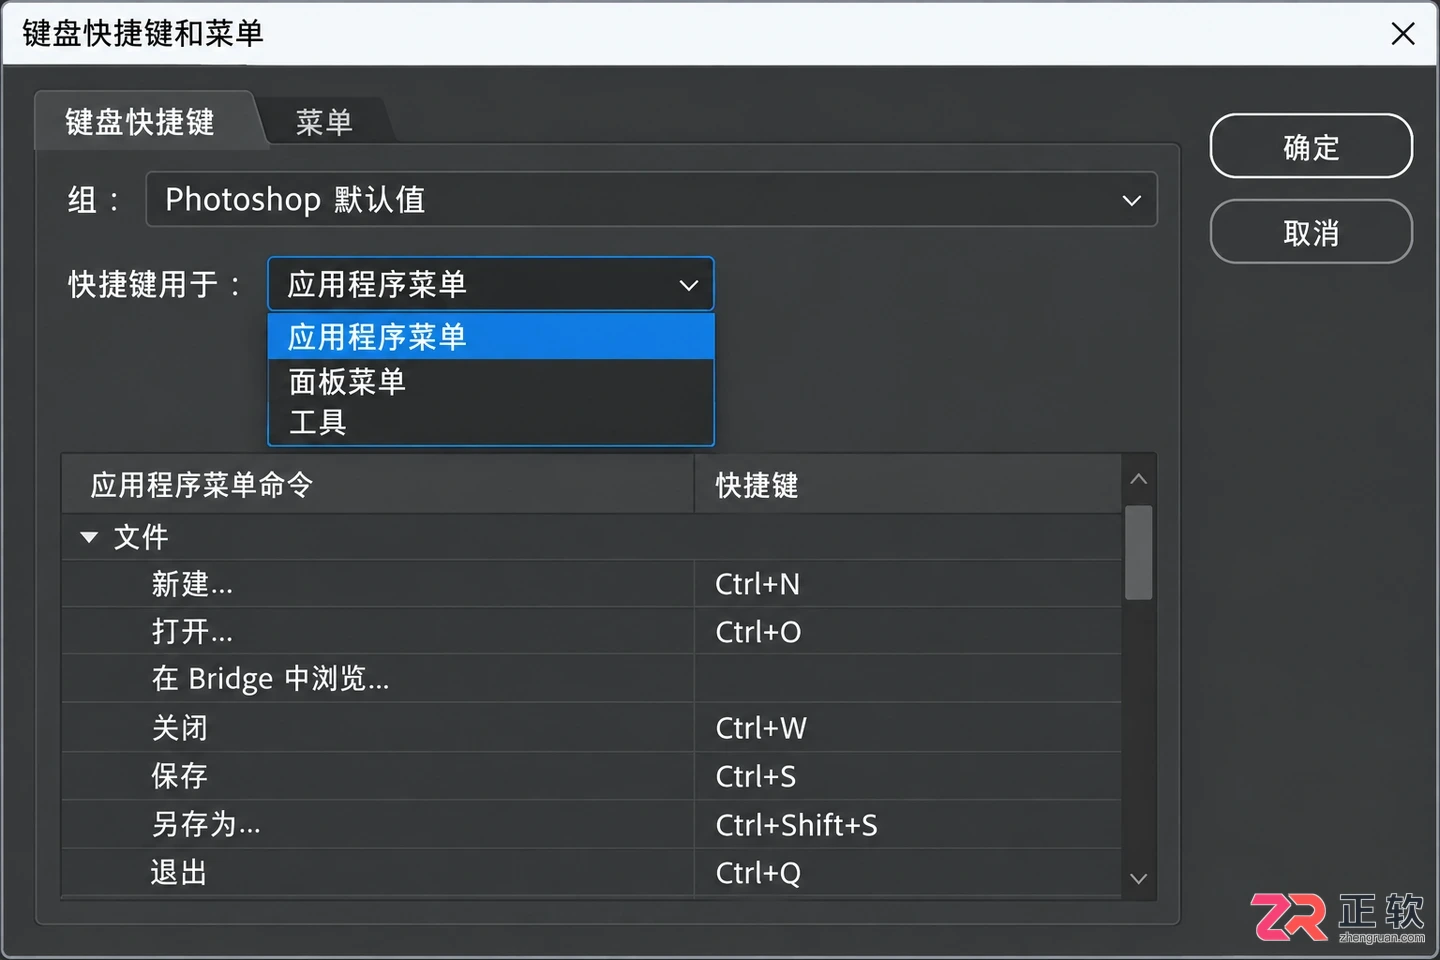
Task: Open the 组 Photoshop 默认值 dropdown
Action: (651, 199)
